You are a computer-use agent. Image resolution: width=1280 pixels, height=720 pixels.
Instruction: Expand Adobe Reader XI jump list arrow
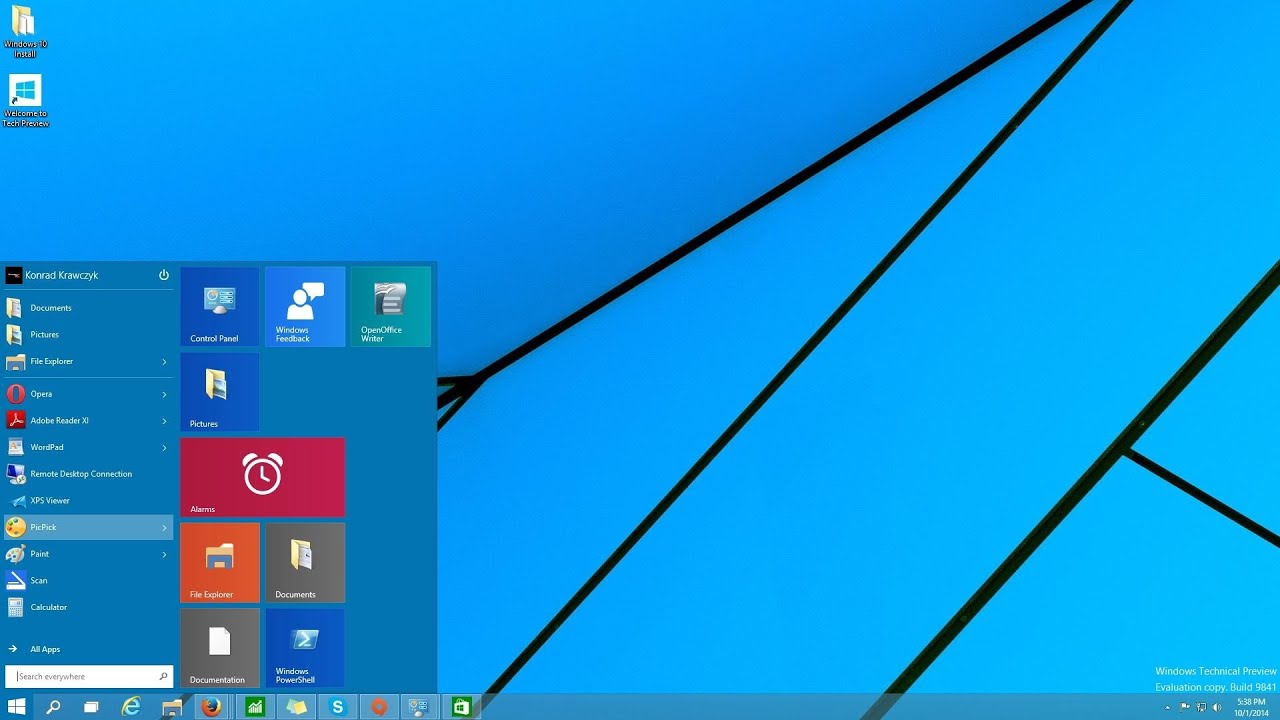click(164, 421)
